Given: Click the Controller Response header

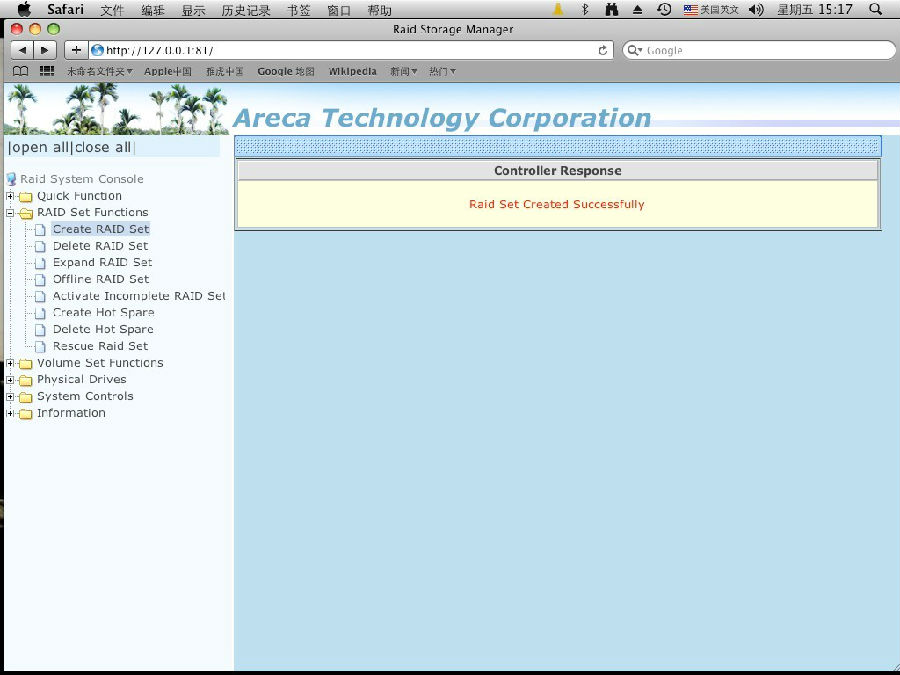Looking at the screenshot, I should tap(557, 170).
